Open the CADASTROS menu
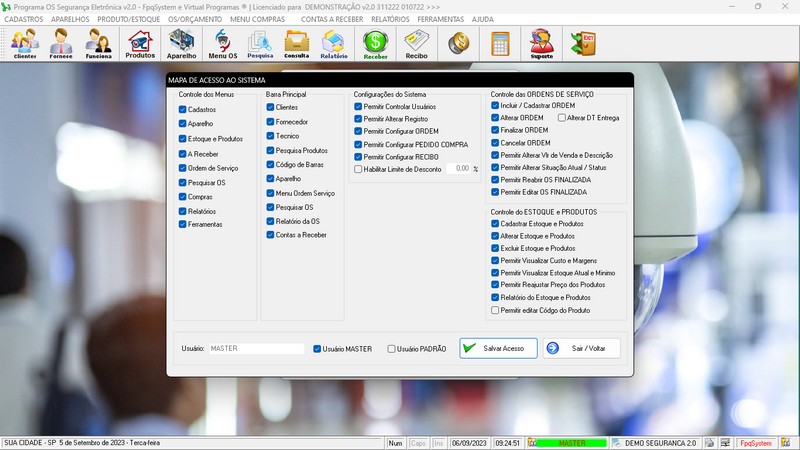This screenshot has width=800, height=450. tap(23, 19)
